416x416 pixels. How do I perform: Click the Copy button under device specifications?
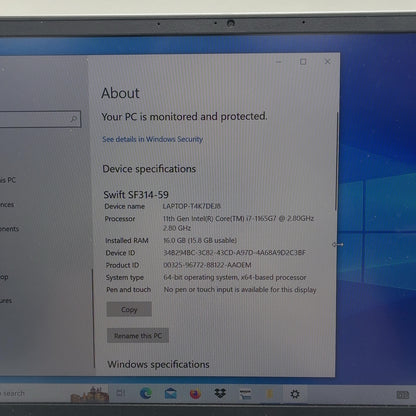pyautogui.click(x=129, y=309)
